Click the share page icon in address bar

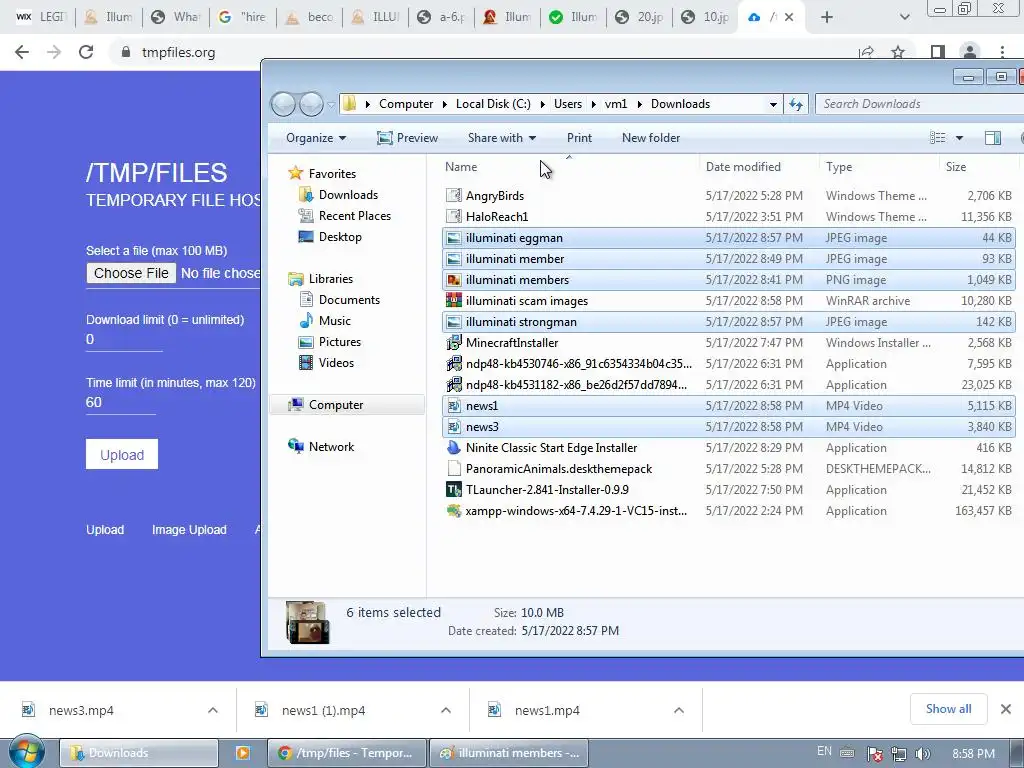point(867,52)
